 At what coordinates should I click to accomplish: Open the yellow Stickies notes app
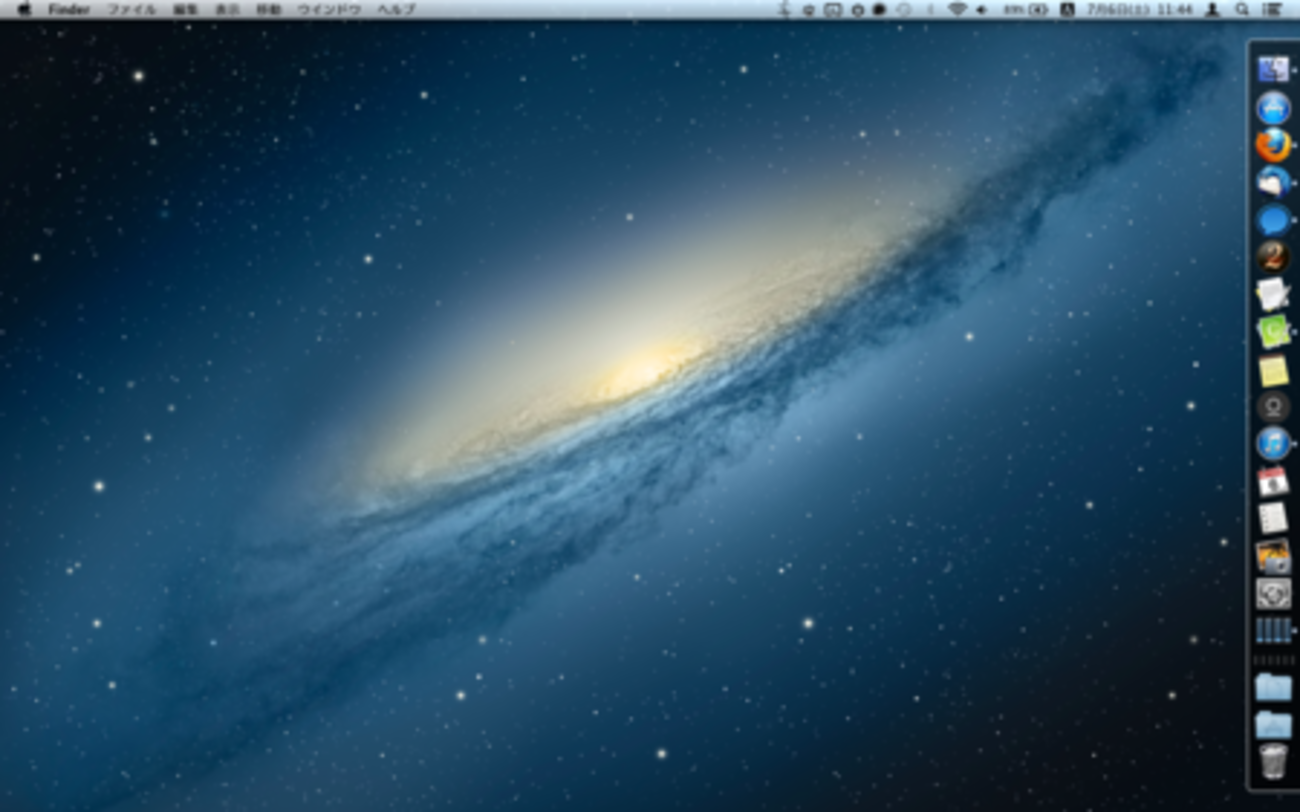coord(1272,370)
